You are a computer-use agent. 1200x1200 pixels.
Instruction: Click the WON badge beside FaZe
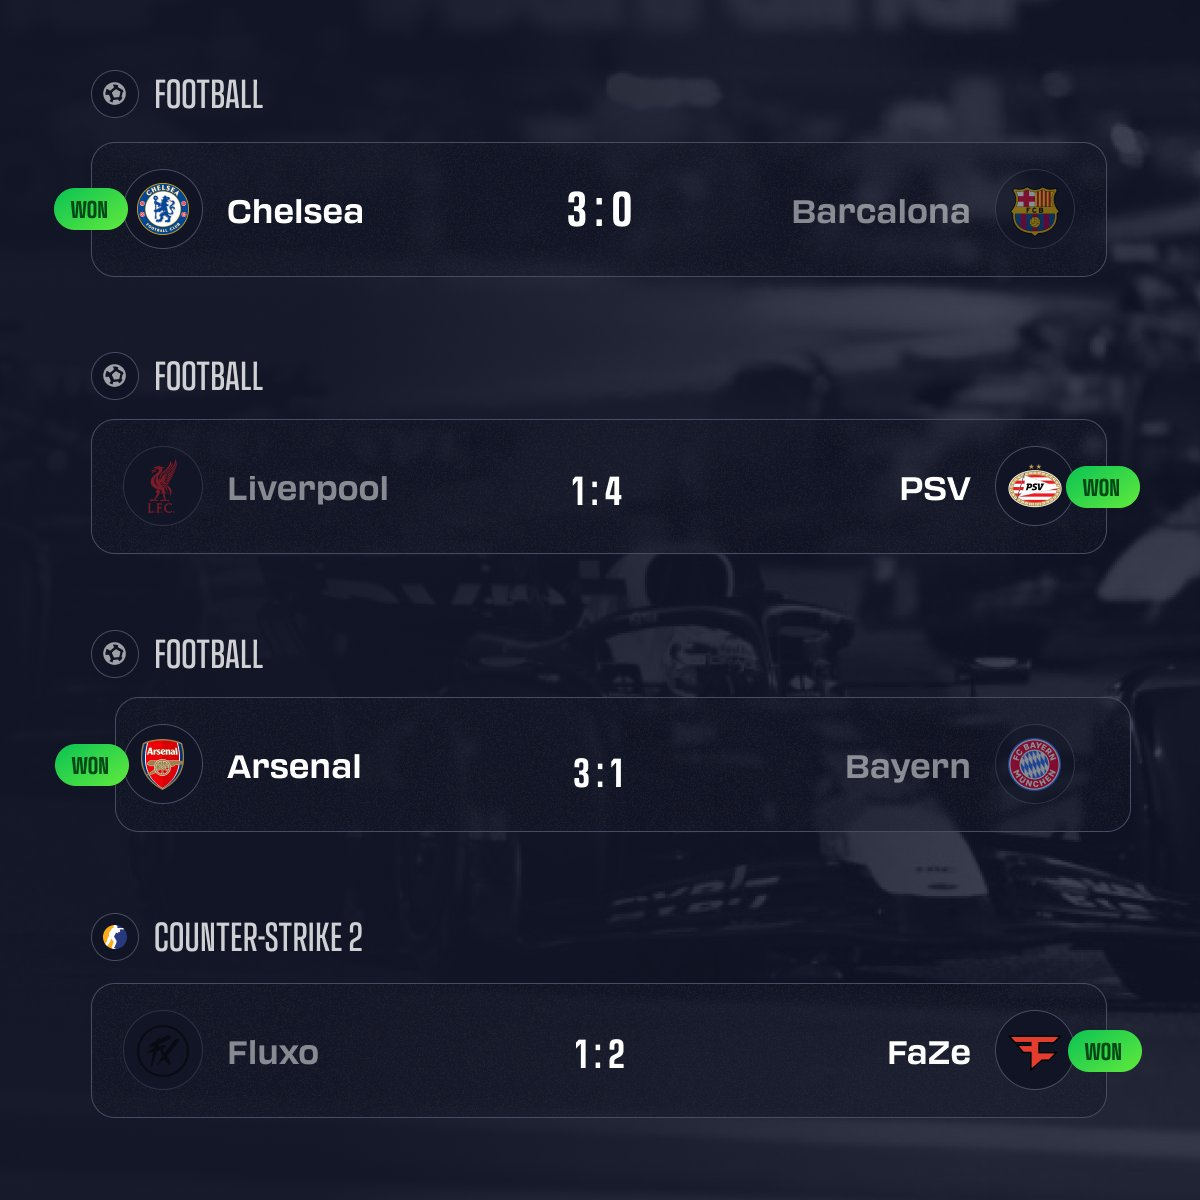(1103, 1052)
